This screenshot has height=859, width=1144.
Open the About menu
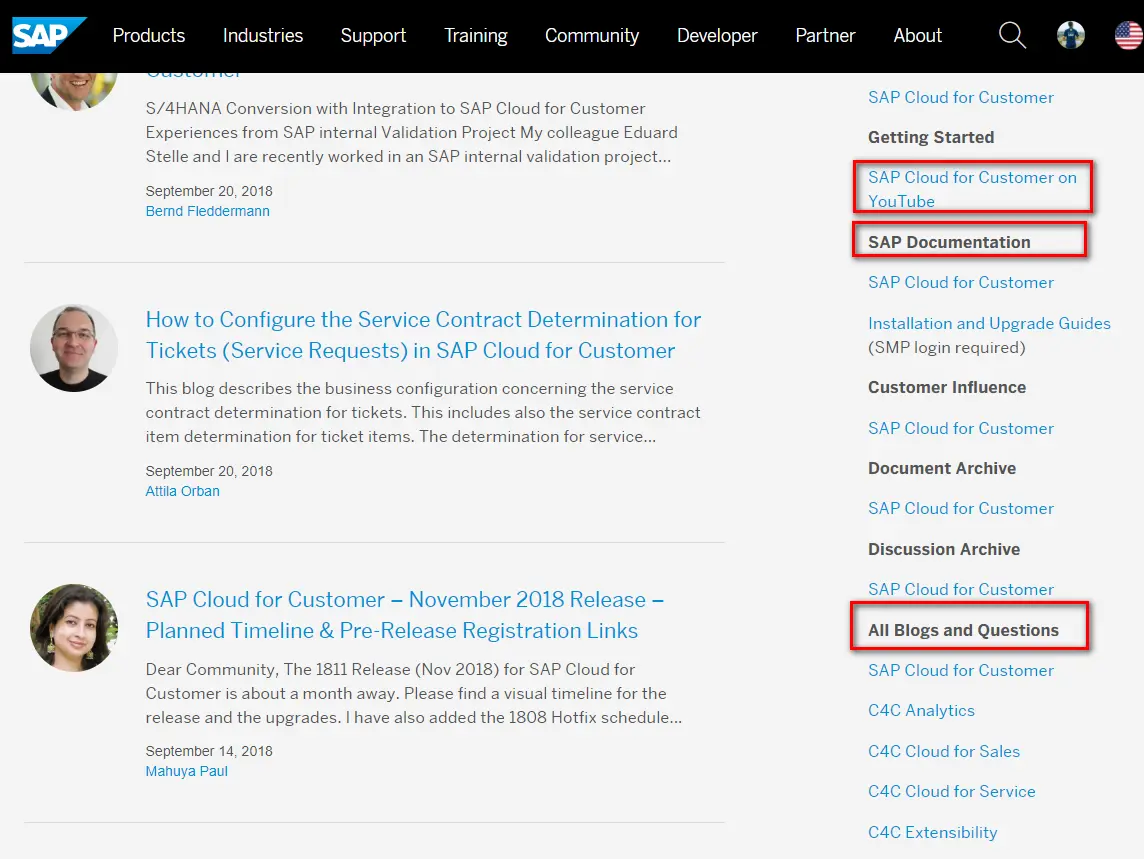coord(917,35)
